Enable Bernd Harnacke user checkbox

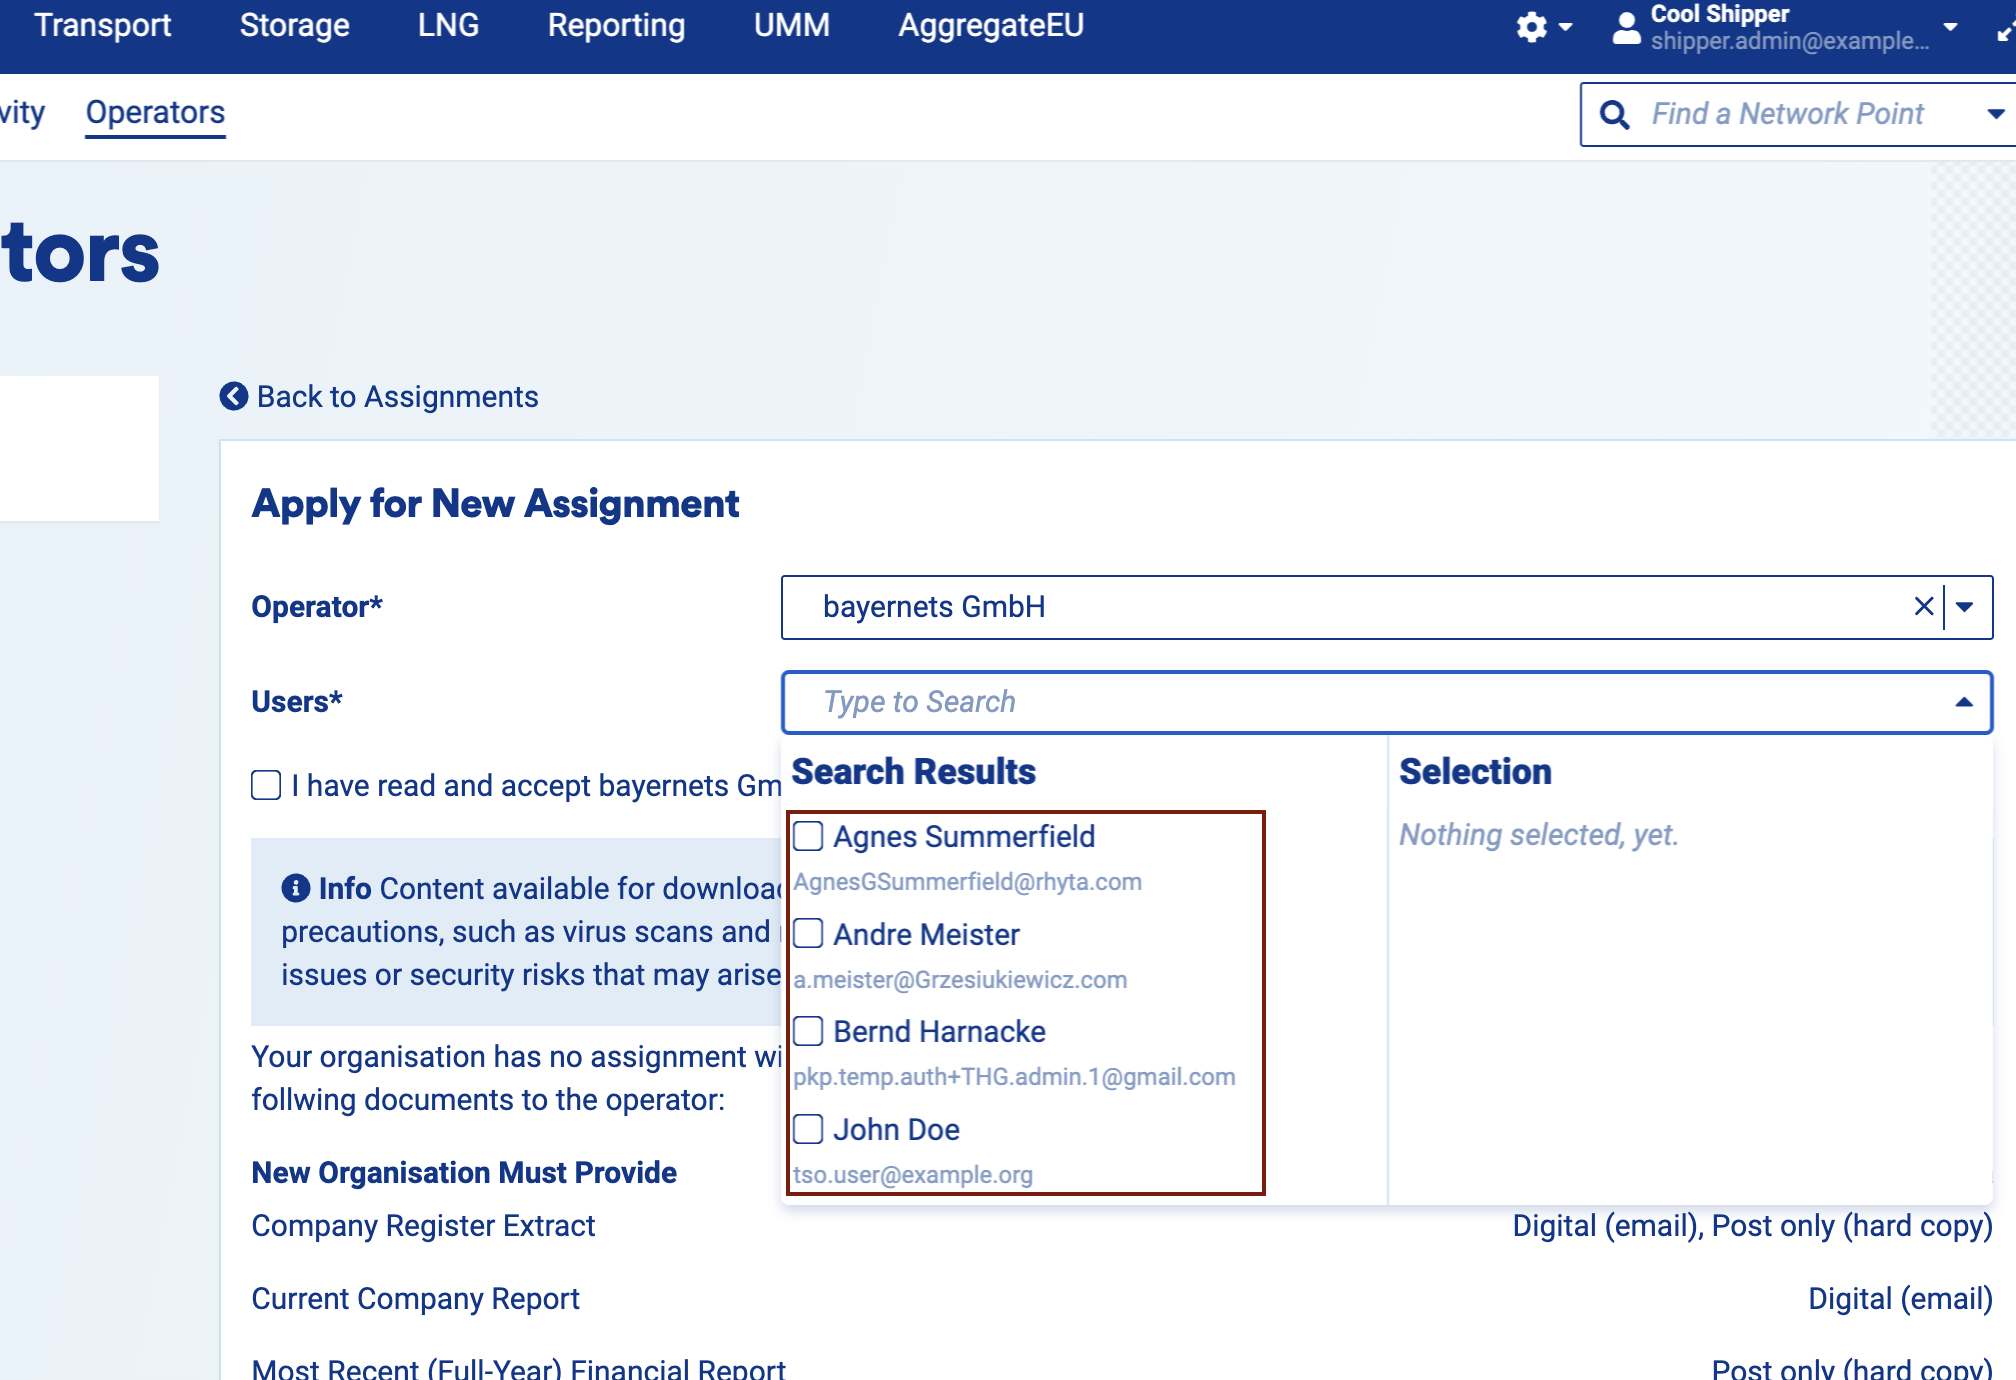click(808, 1031)
